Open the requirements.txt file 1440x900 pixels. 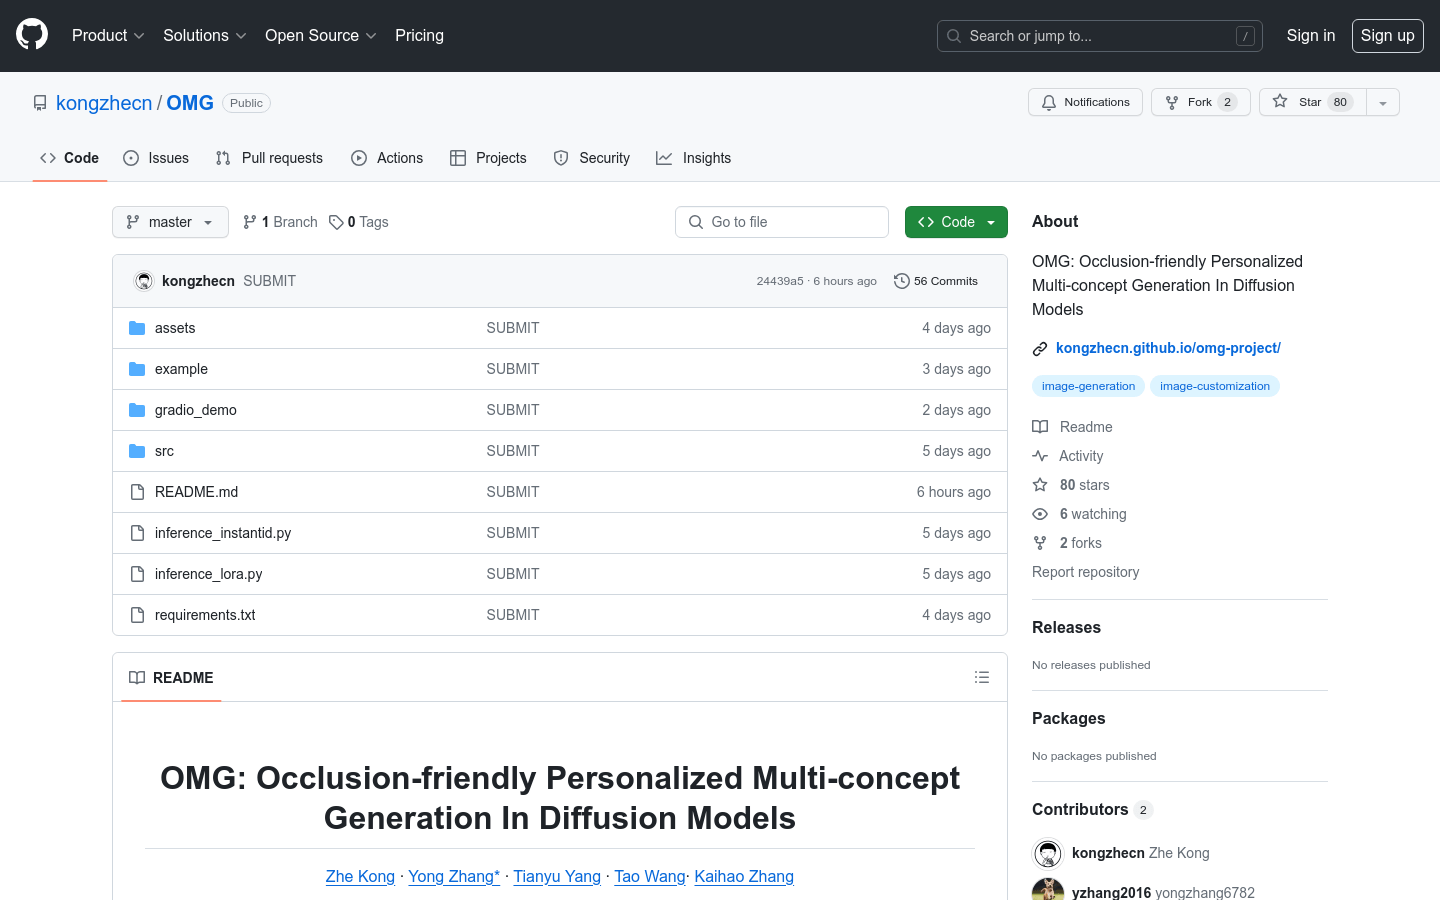click(205, 615)
